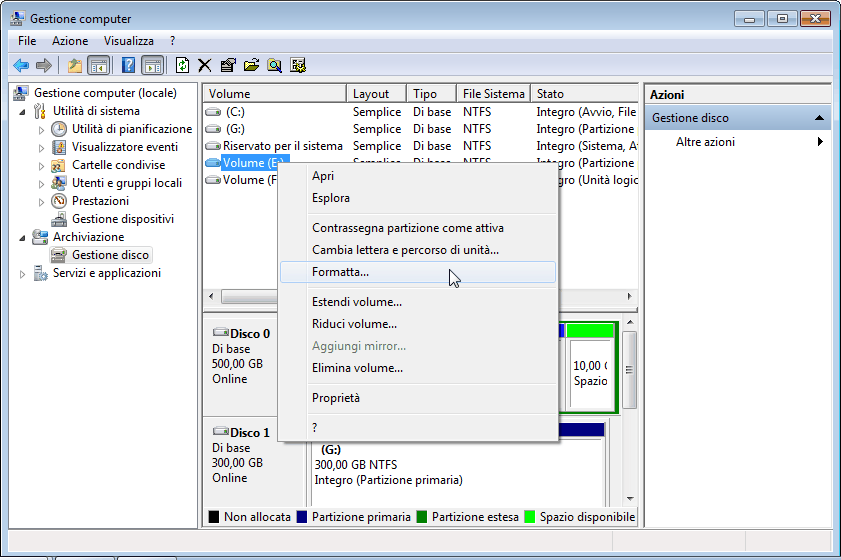This screenshot has height=560, width=841.
Task: Select Gestione disco in the tree
Action: click(x=110, y=255)
